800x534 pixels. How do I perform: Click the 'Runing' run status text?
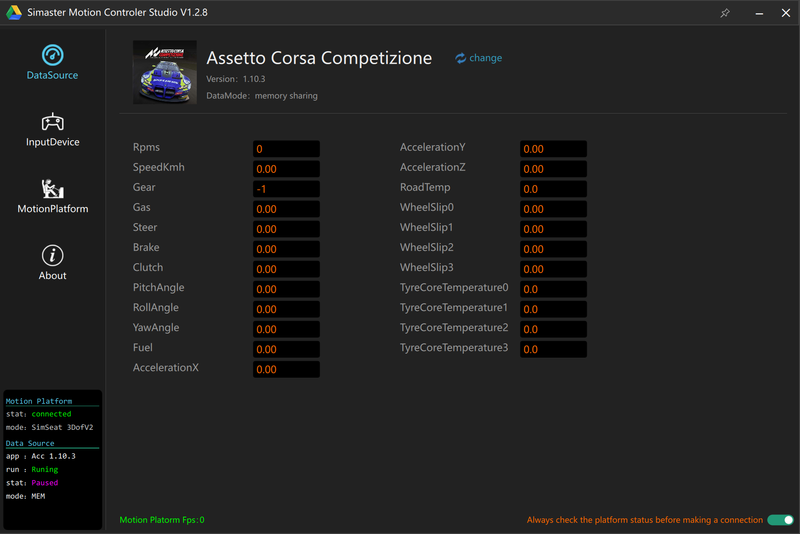45,469
